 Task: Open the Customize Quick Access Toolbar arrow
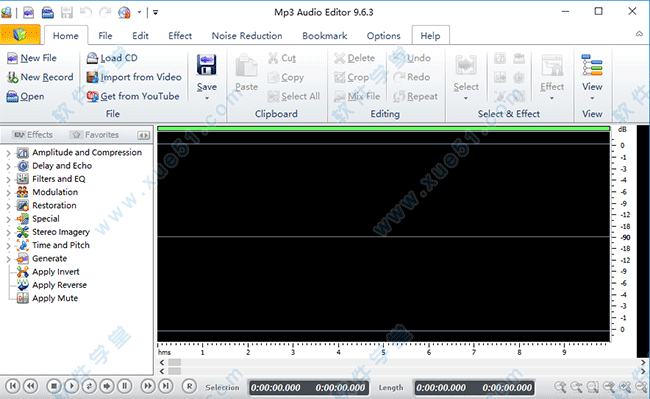155,12
